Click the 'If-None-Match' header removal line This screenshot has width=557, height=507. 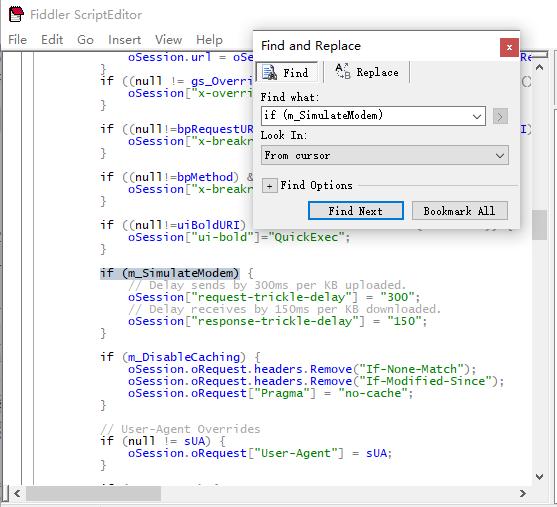[x=302, y=369]
